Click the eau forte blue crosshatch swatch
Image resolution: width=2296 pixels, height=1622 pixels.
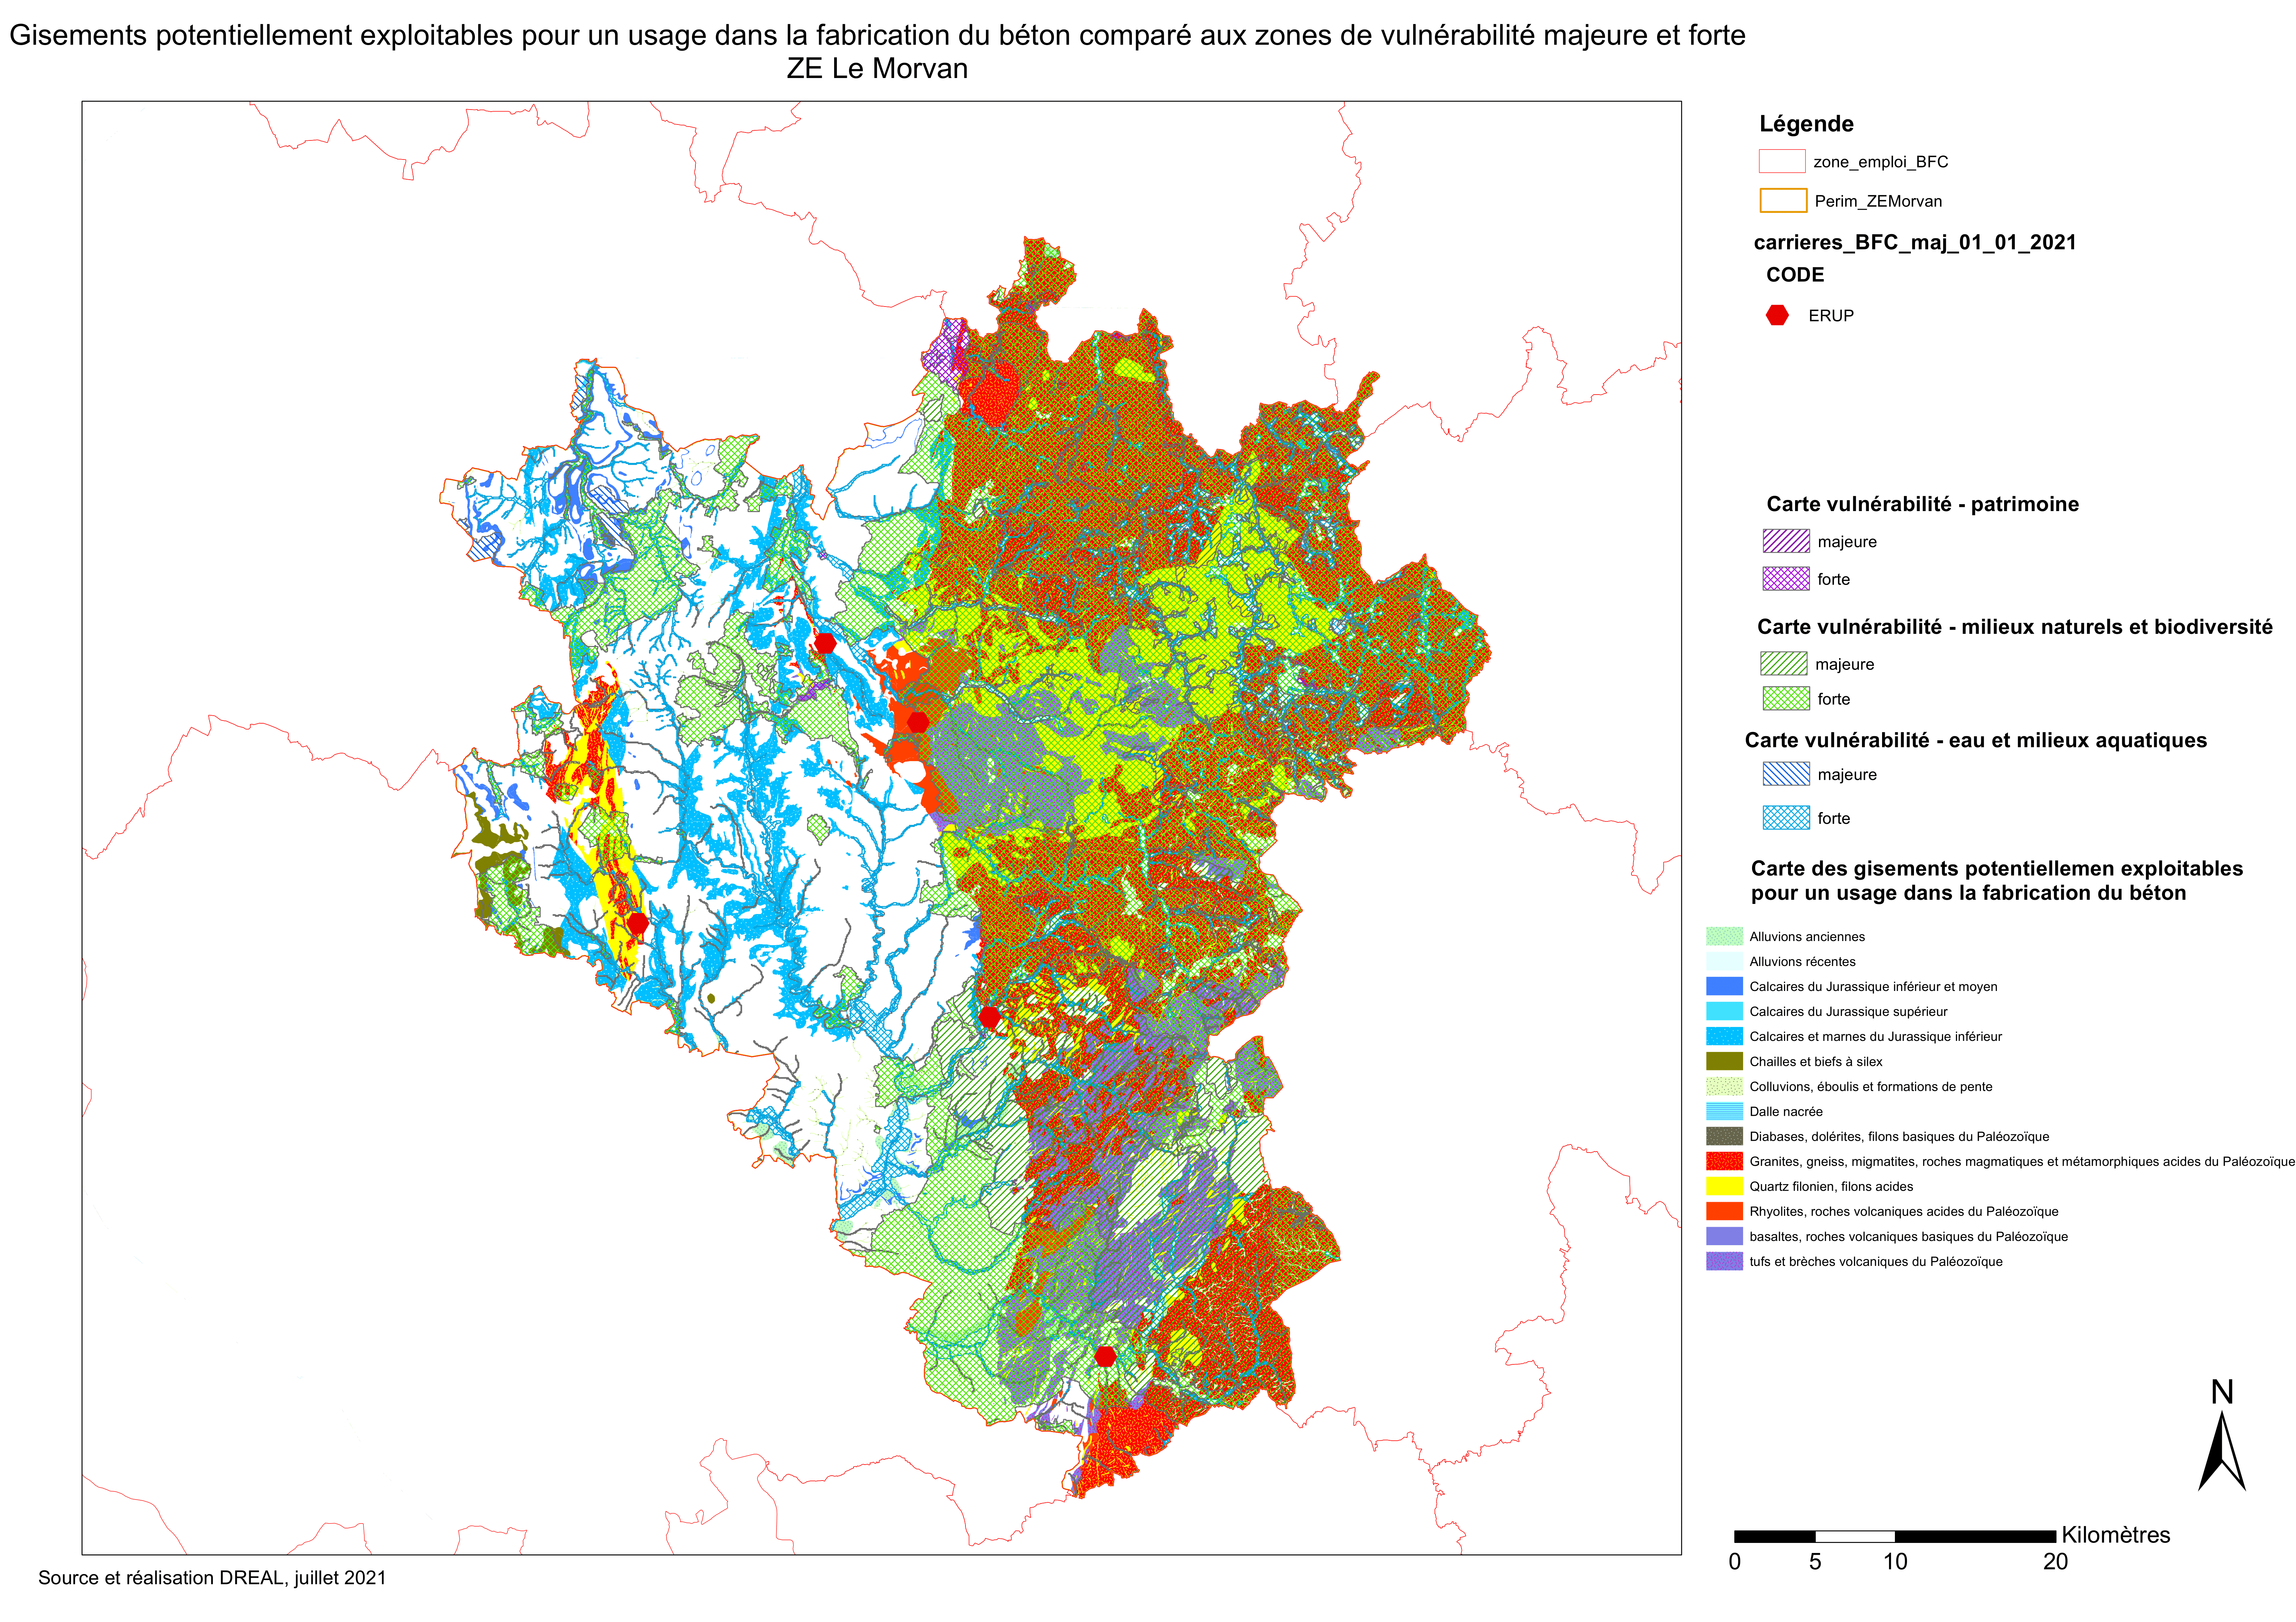click(1786, 818)
